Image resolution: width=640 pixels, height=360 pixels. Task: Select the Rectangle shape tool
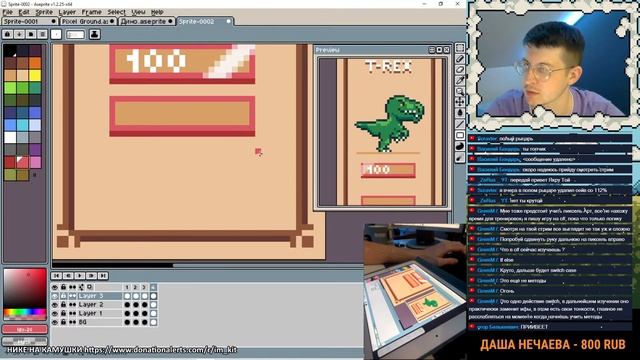460,135
